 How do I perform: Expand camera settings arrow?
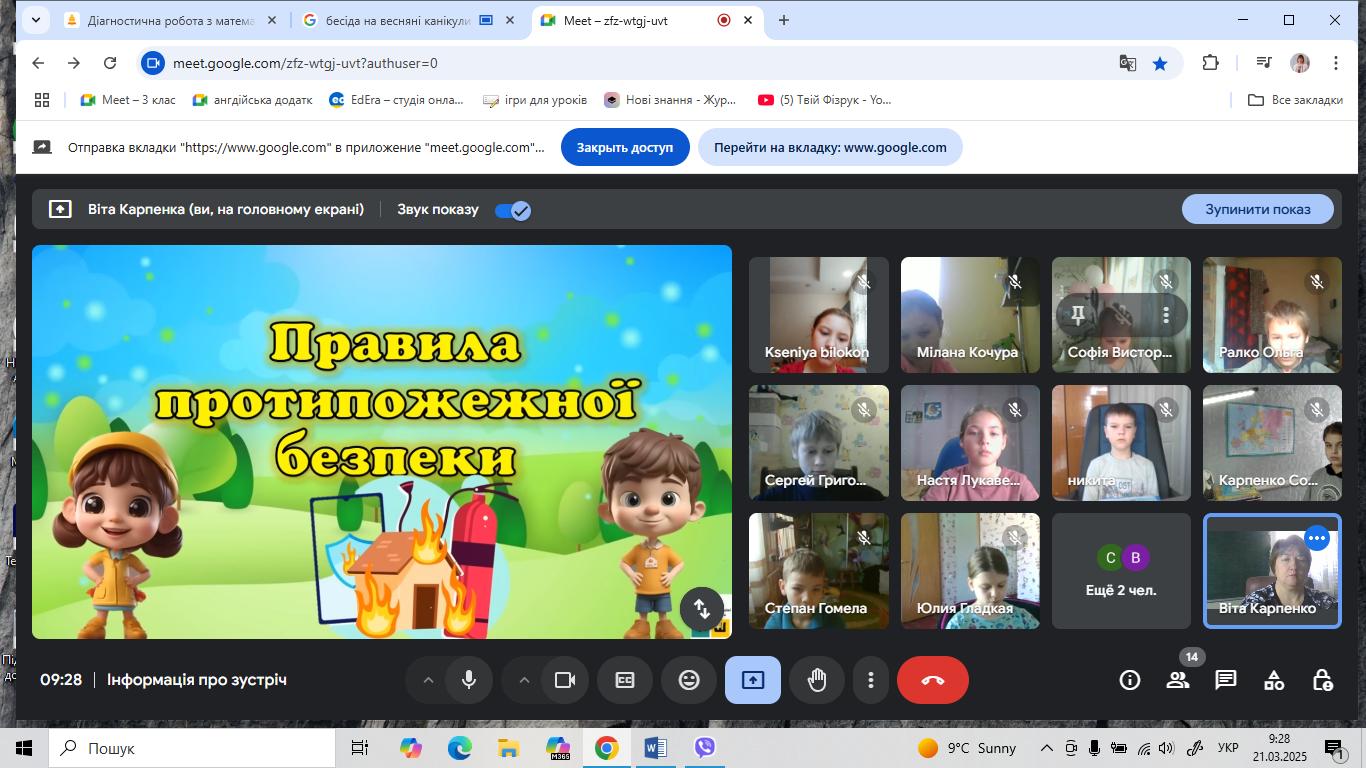coord(524,680)
